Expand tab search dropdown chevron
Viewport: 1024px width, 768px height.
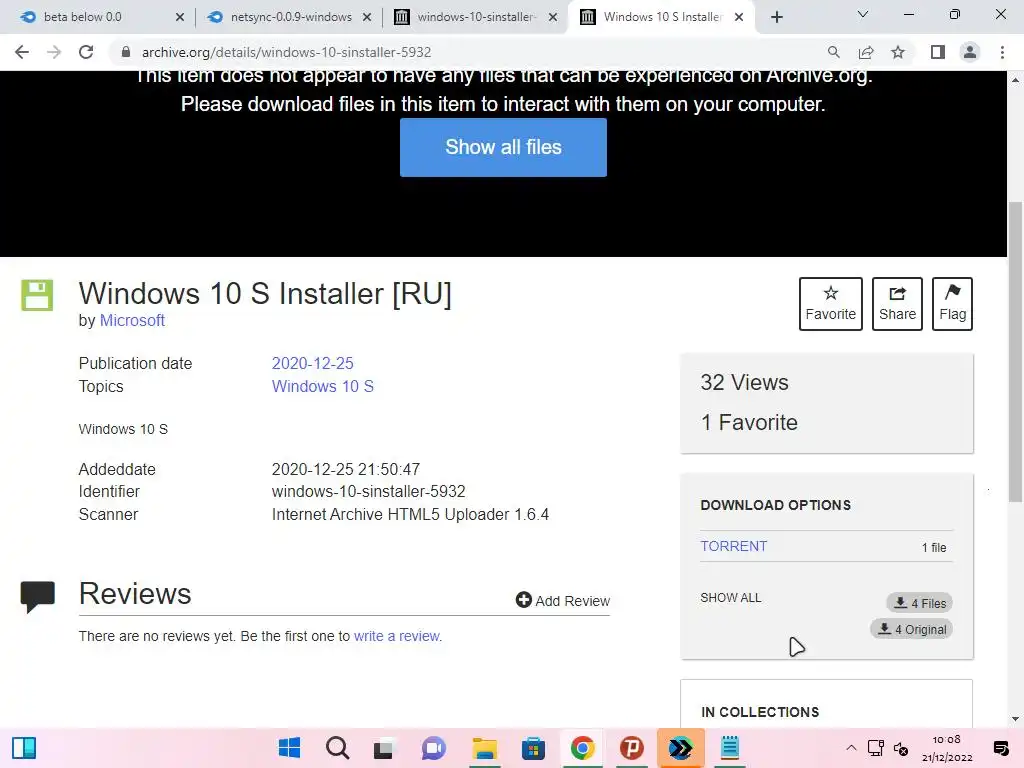(x=863, y=14)
